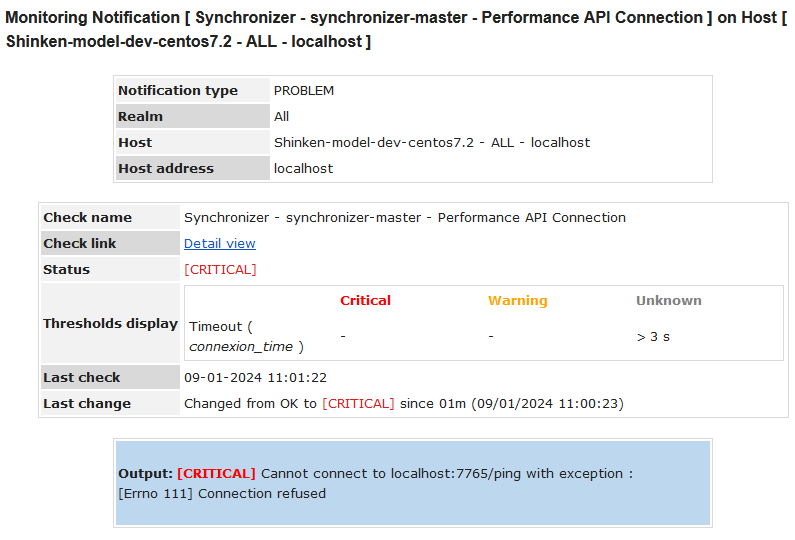Select the Check name value text

pyautogui.click(x=404, y=217)
